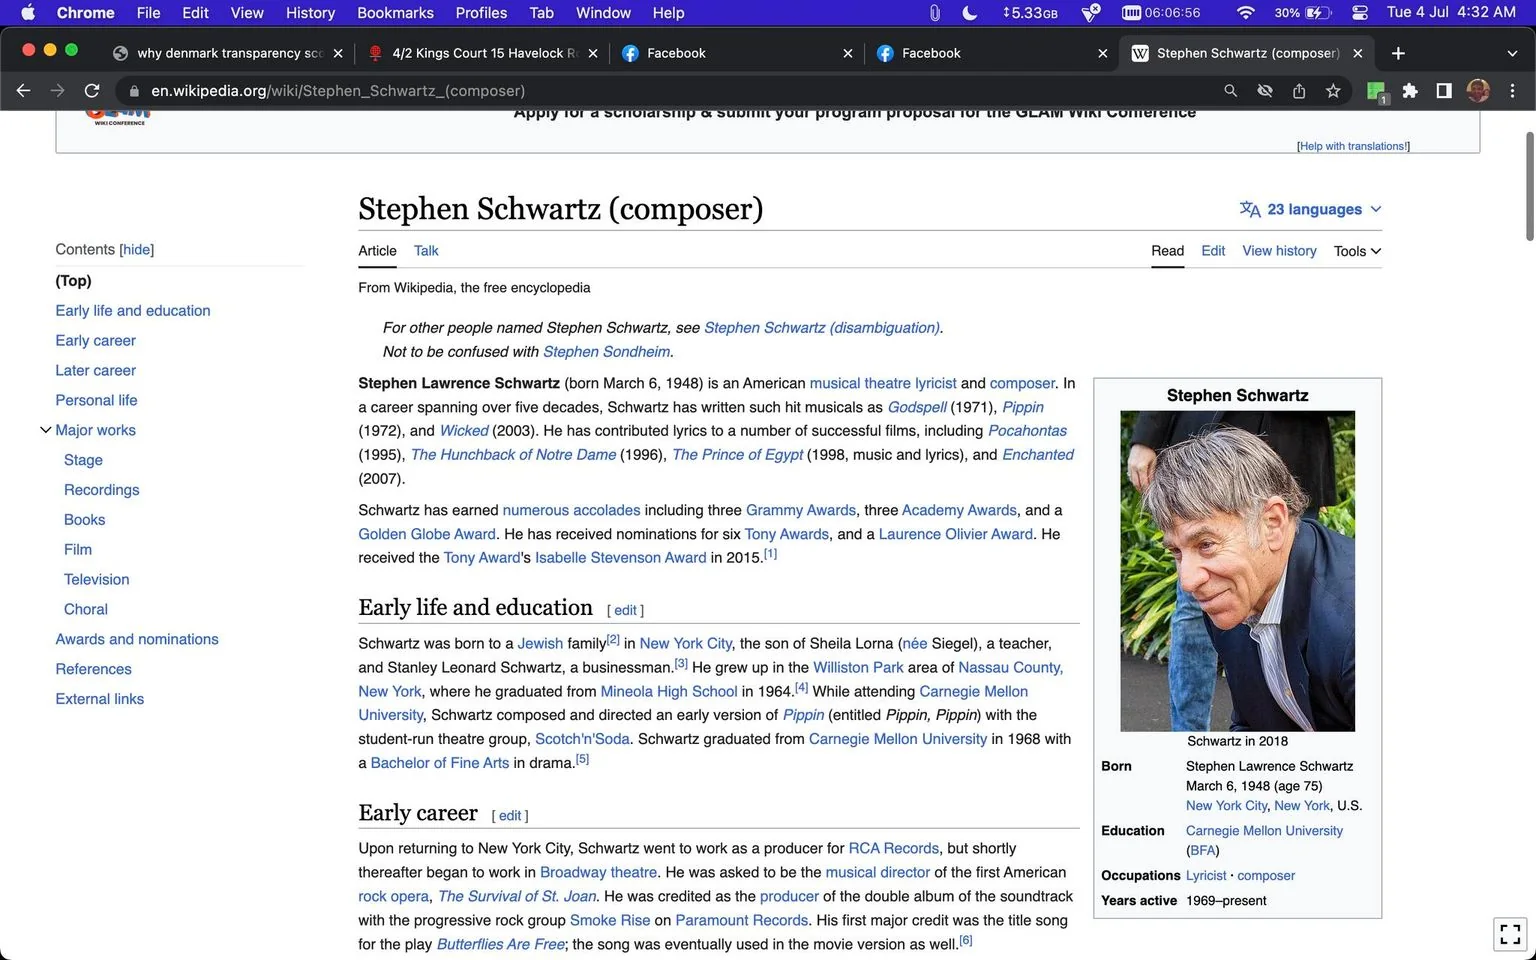Edit the Early life and education section
1536x960 pixels.
click(x=625, y=610)
